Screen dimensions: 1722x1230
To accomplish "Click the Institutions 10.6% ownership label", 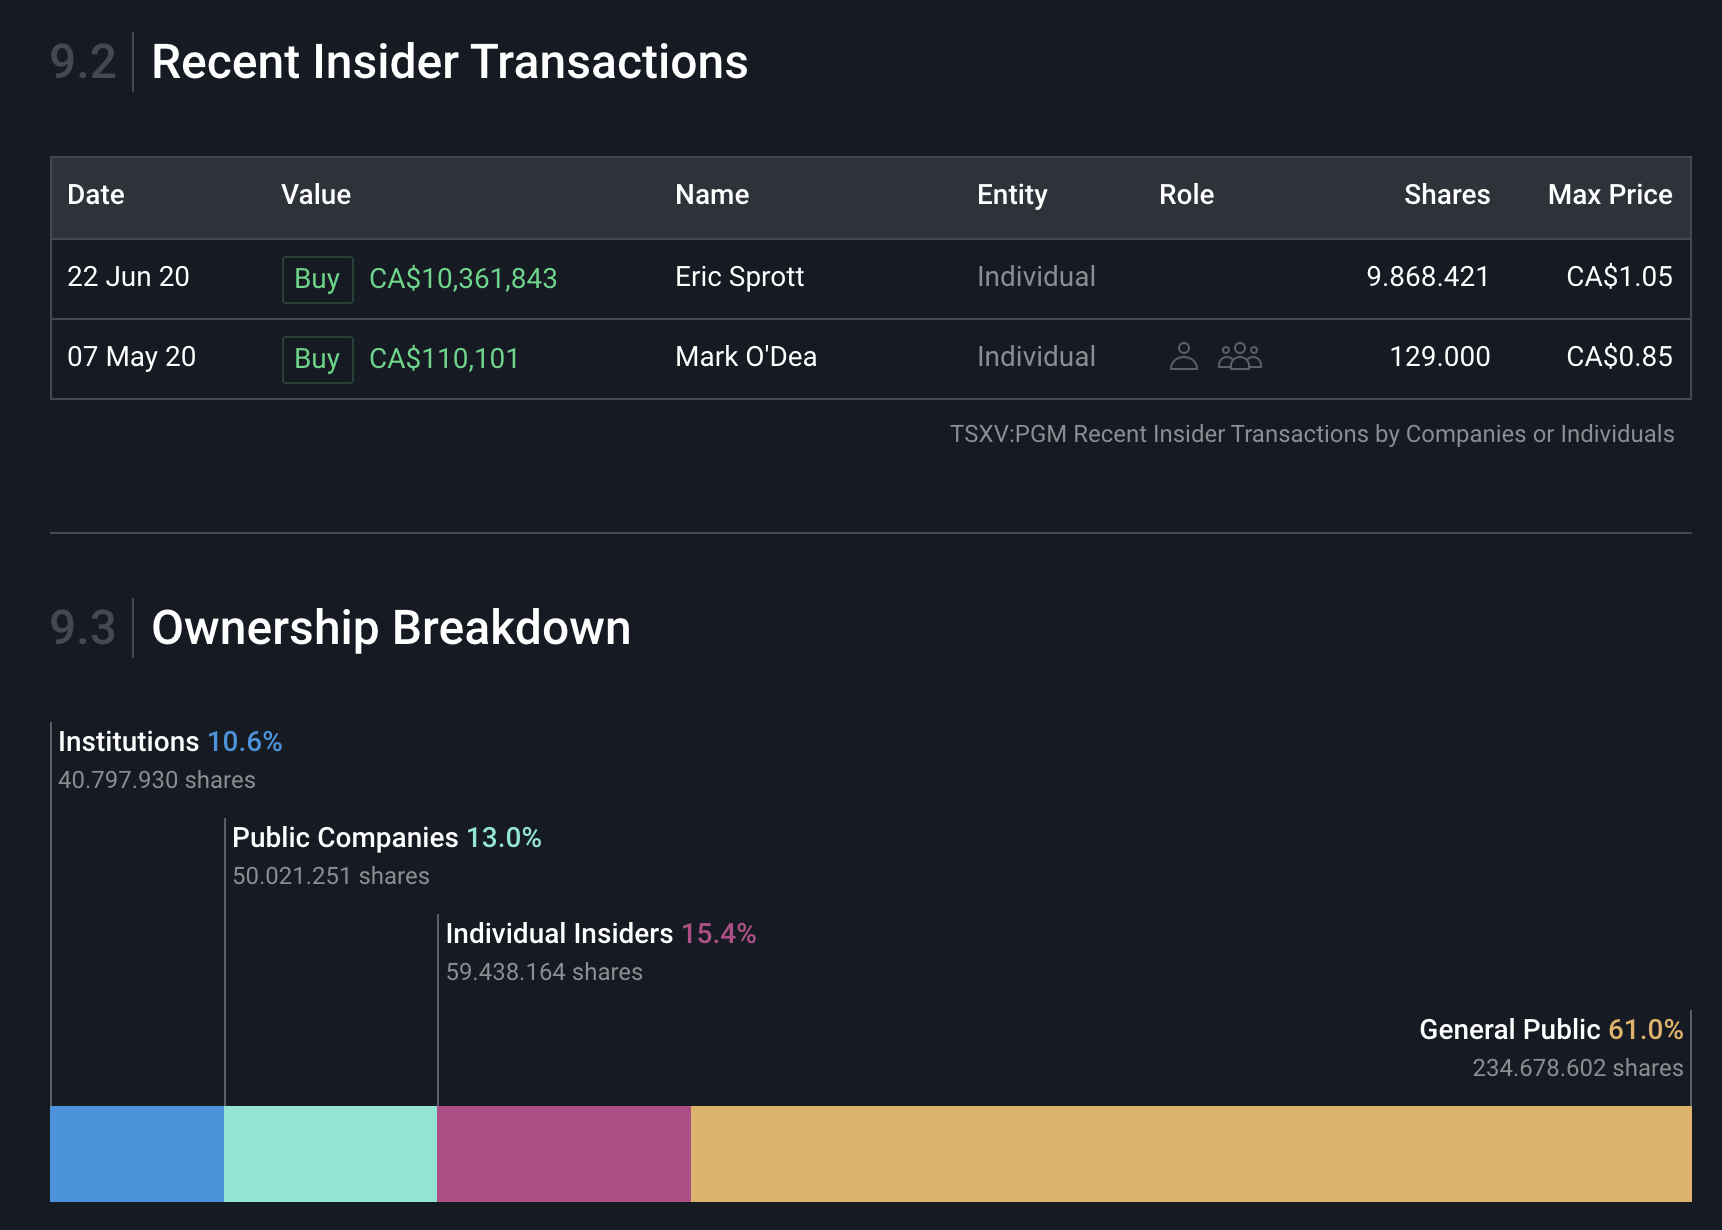I will click(x=170, y=742).
